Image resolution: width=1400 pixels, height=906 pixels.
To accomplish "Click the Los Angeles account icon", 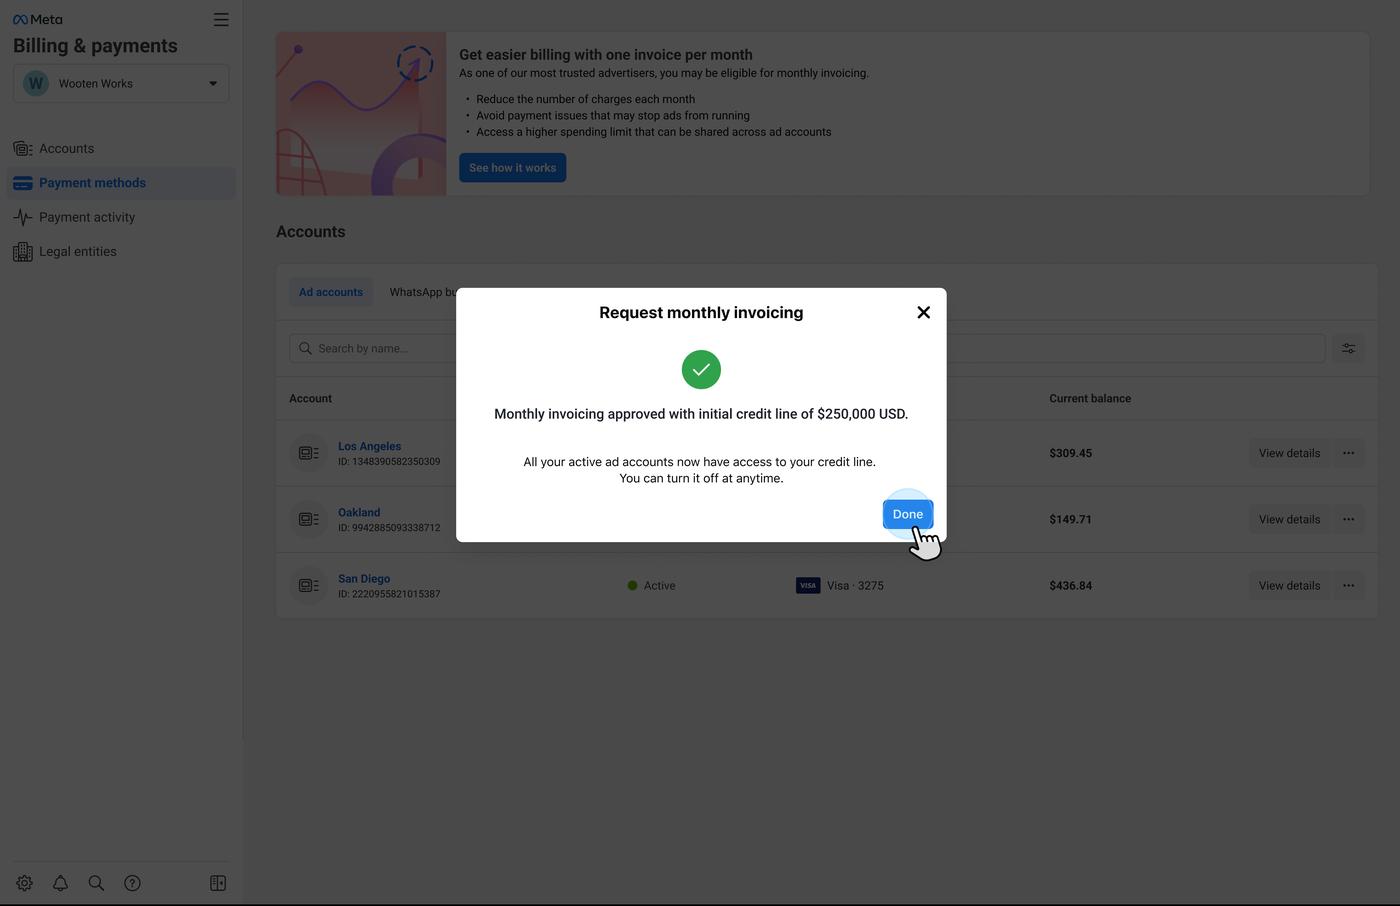I will (x=309, y=453).
